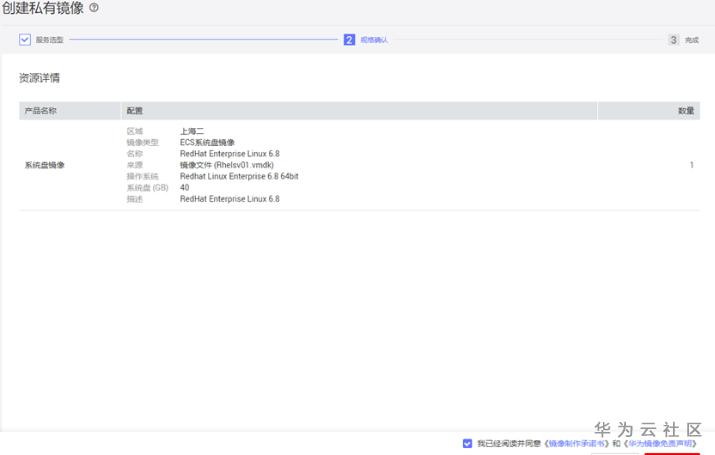The image size is (715, 455).
Task: Click the 系统盘 (GB) field label
Action: pyautogui.click(x=147, y=187)
